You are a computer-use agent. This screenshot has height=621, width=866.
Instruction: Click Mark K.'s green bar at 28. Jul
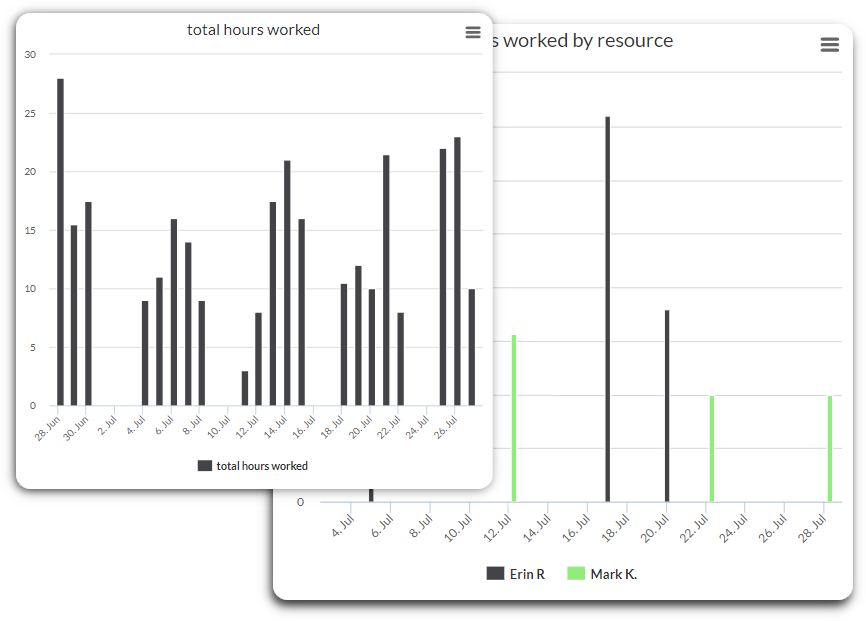[830, 448]
